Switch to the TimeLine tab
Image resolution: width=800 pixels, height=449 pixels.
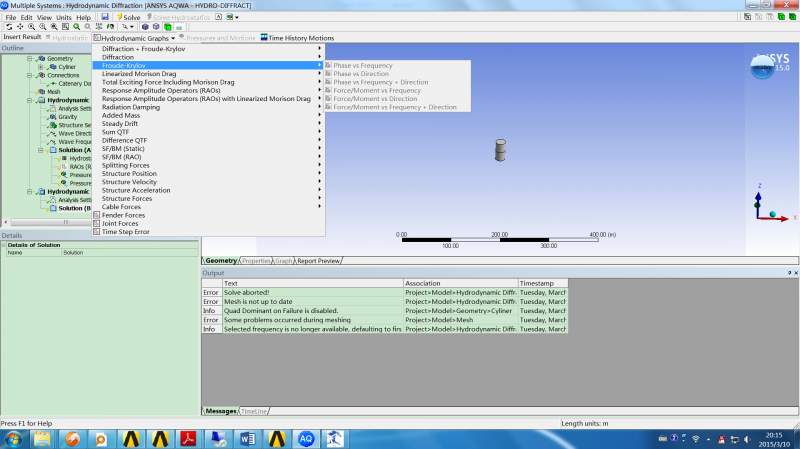tap(254, 411)
